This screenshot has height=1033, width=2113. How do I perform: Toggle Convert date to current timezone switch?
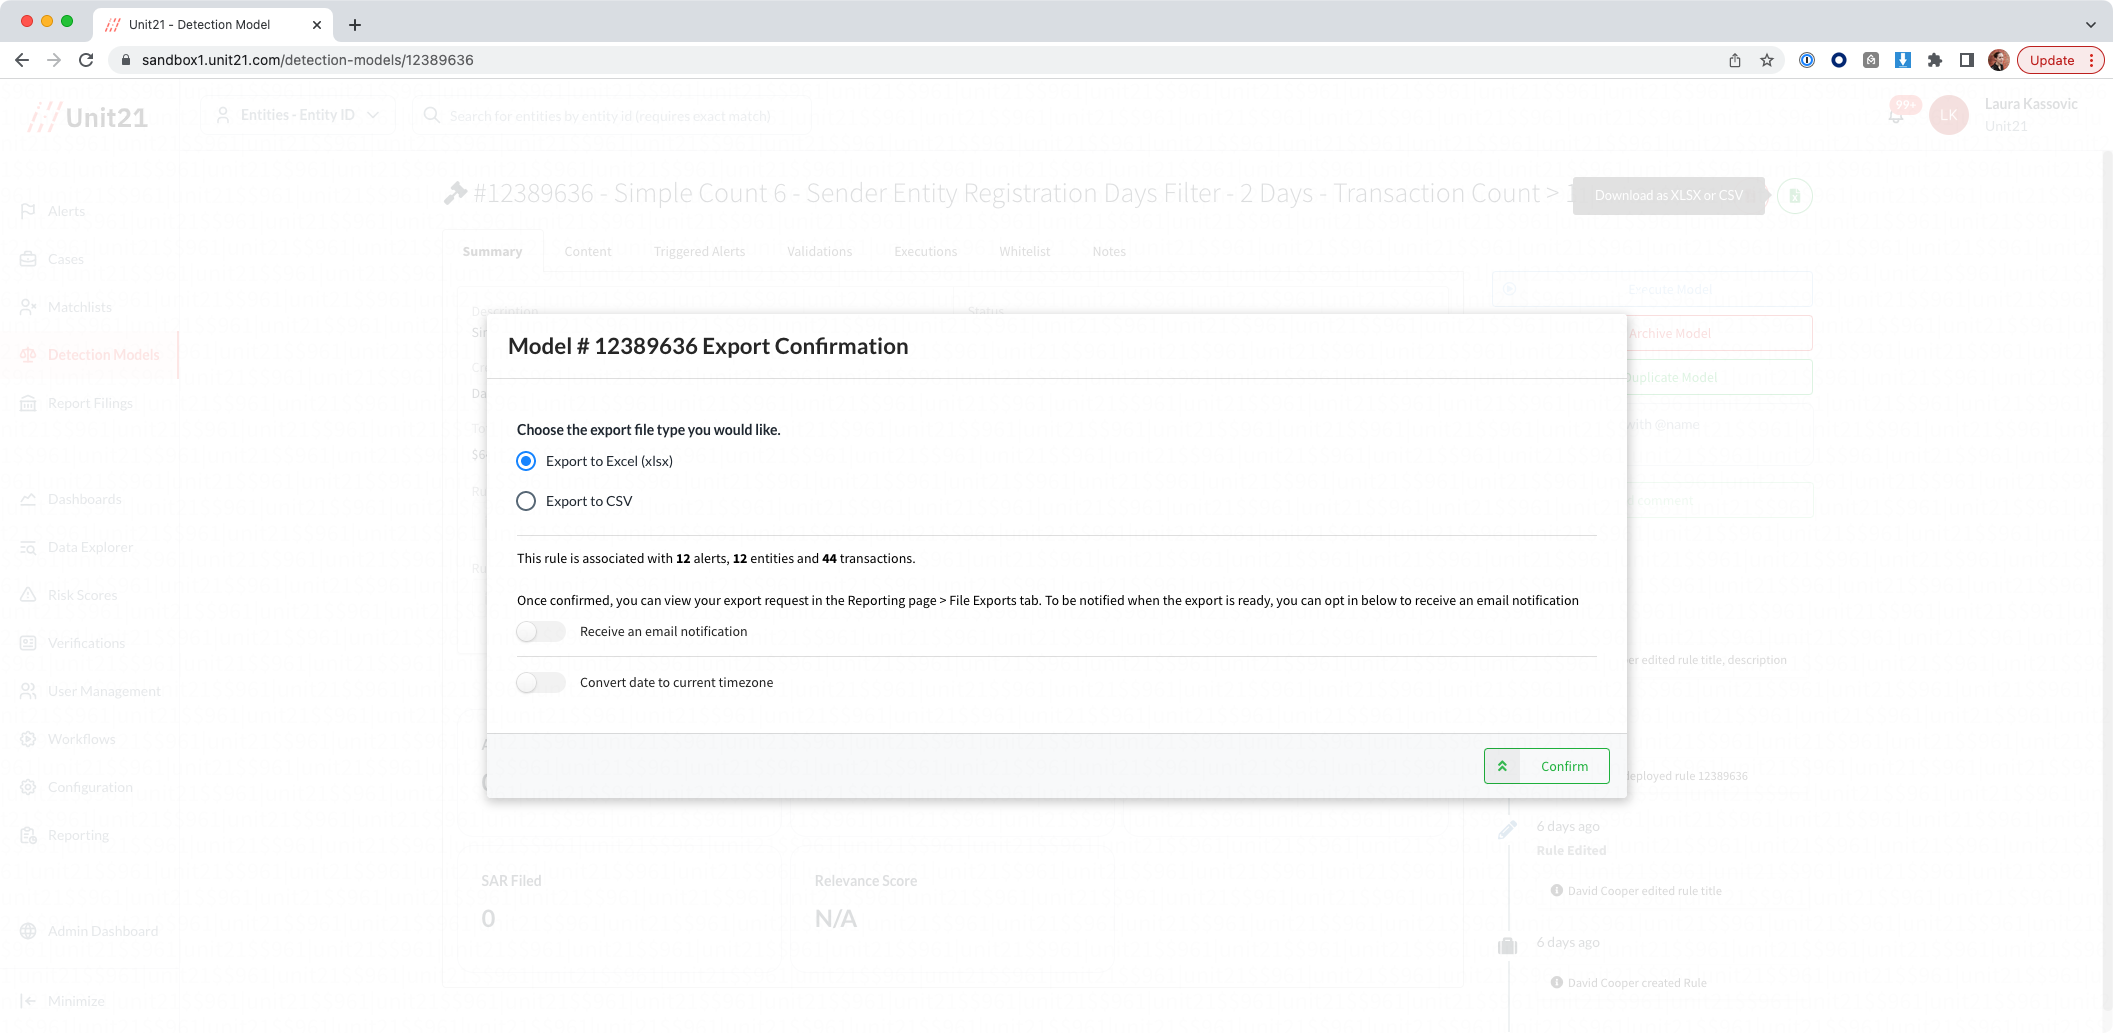click(x=541, y=683)
